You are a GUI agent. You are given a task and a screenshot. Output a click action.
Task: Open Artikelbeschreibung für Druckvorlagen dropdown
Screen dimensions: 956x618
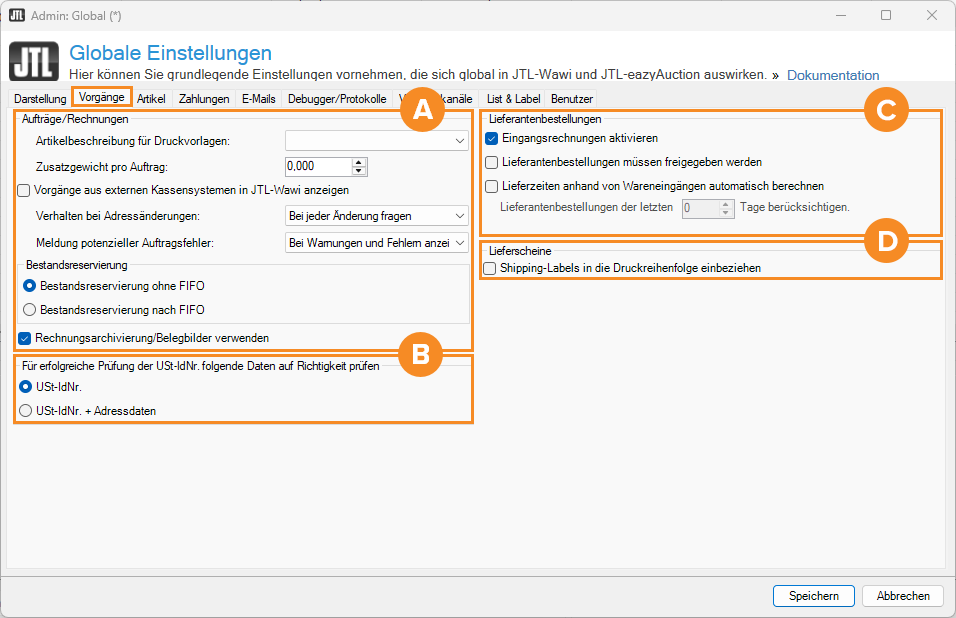[x=376, y=141]
